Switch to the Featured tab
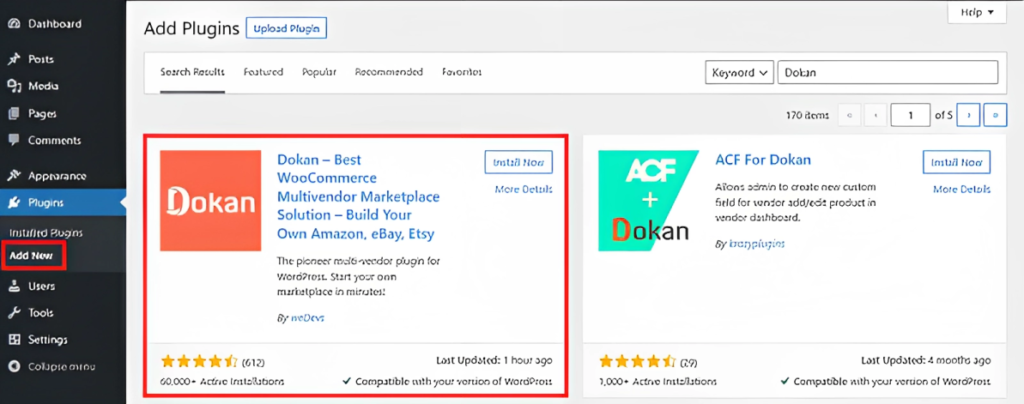 tap(263, 72)
